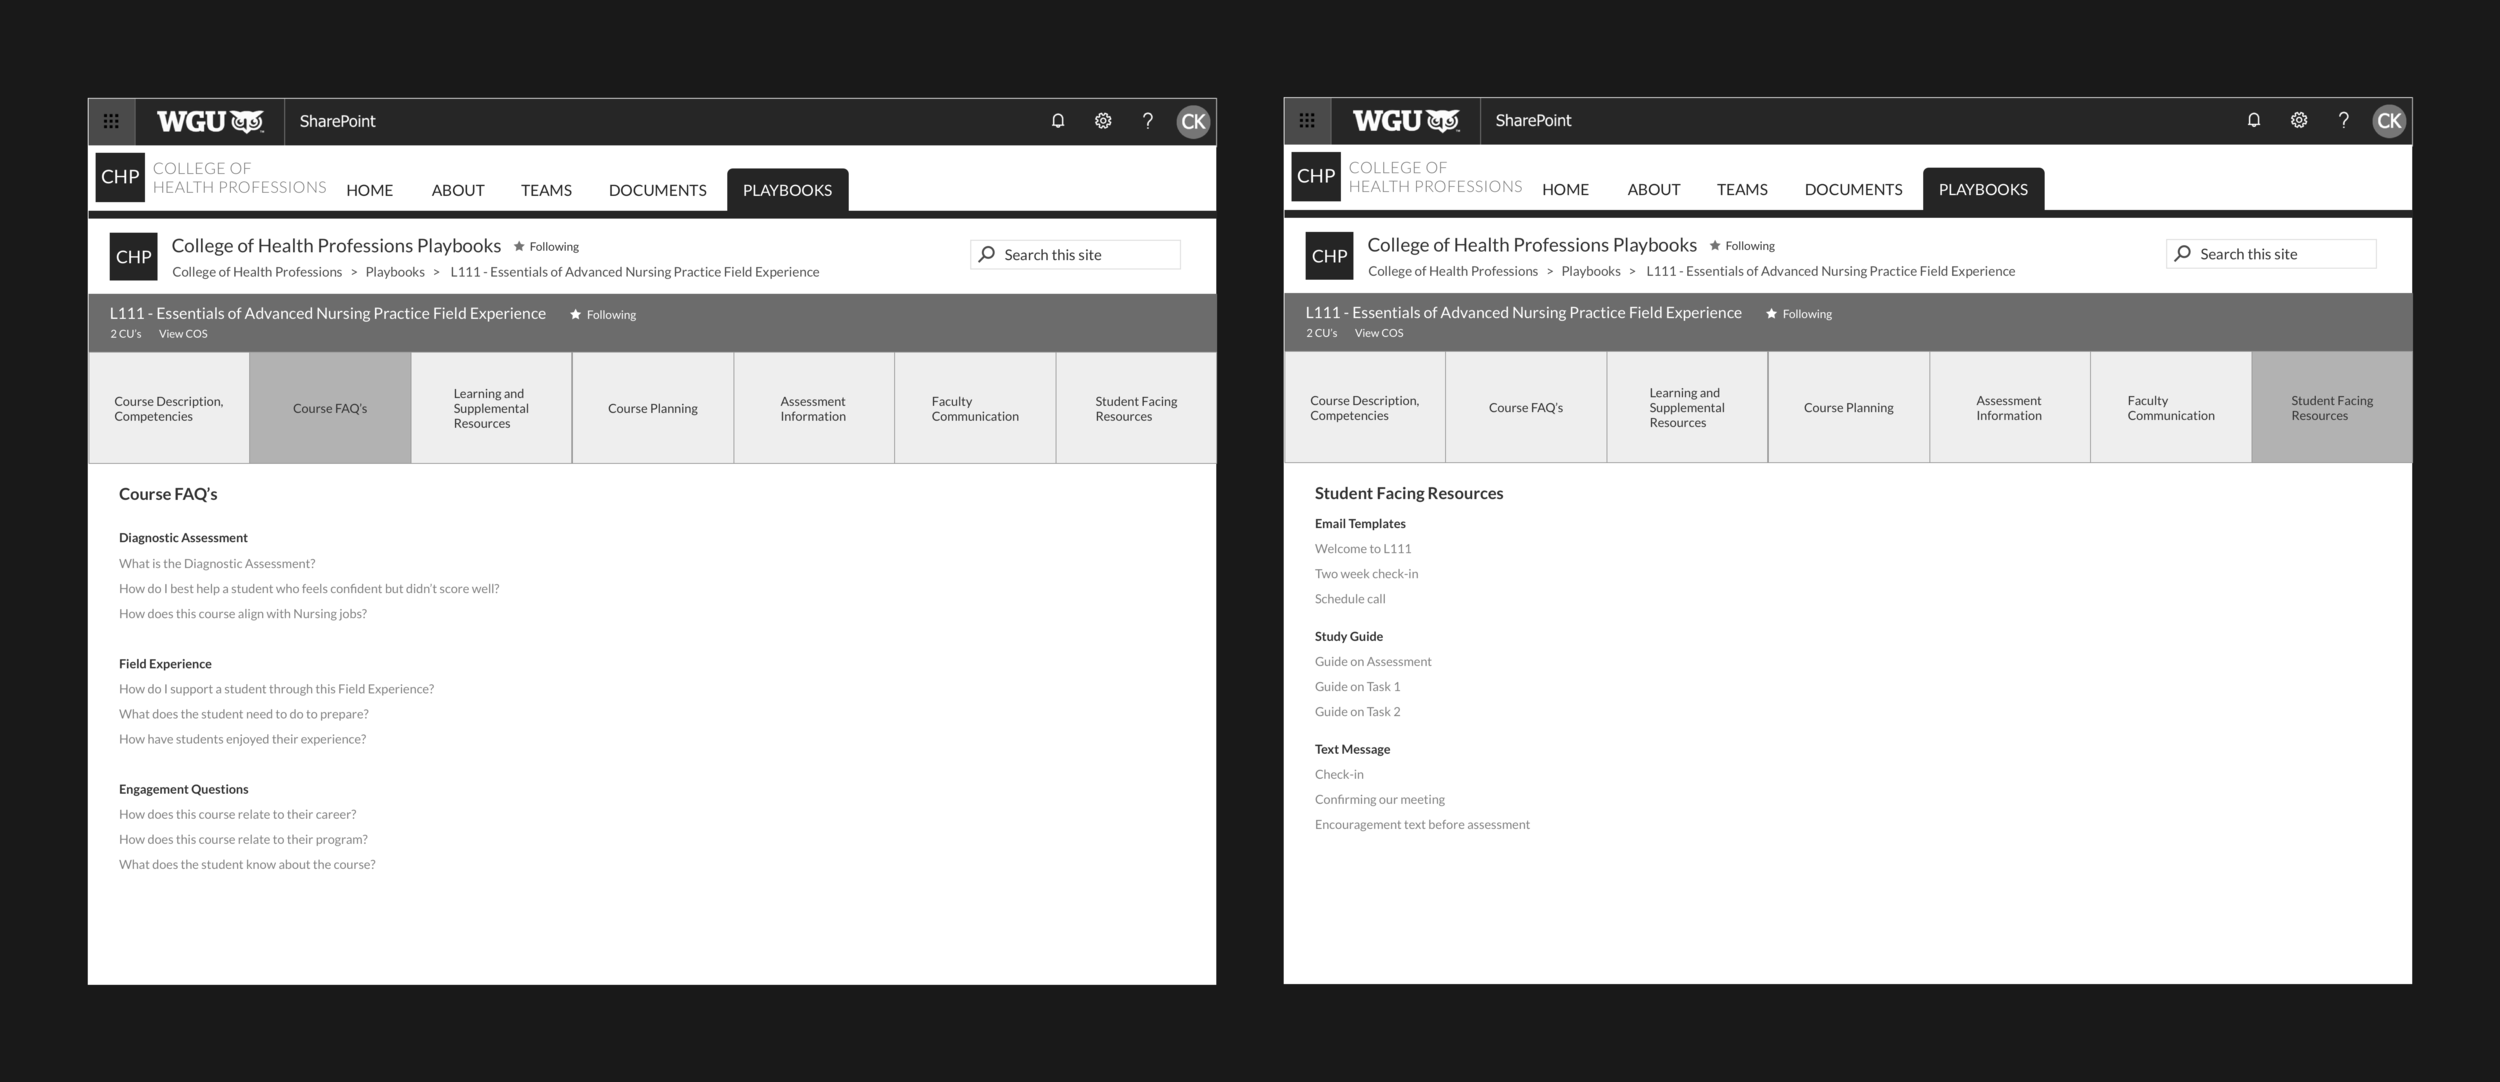The width and height of the screenshot is (2500, 1082).
Task: Open CK profile avatar in left window
Action: 1193,122
